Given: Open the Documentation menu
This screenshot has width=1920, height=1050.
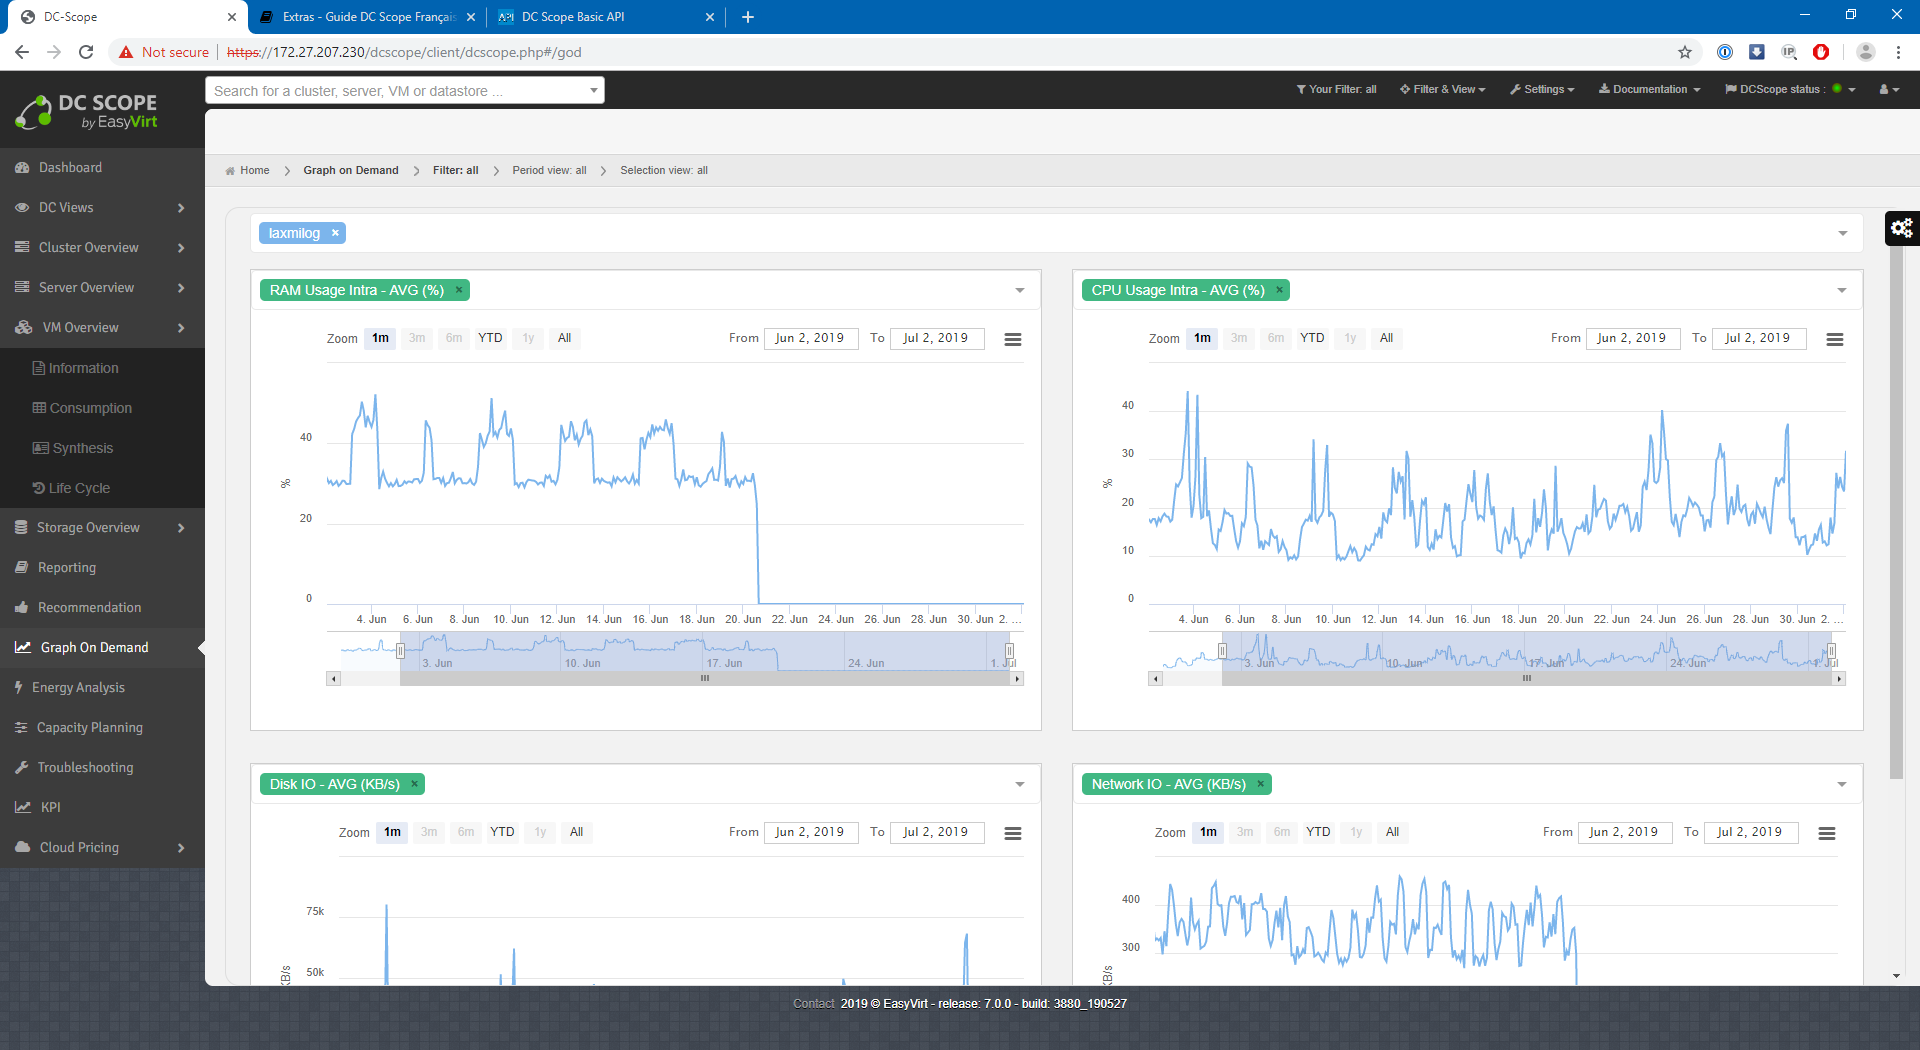Looking at the screenshot, I should [x=1649, y=90].
